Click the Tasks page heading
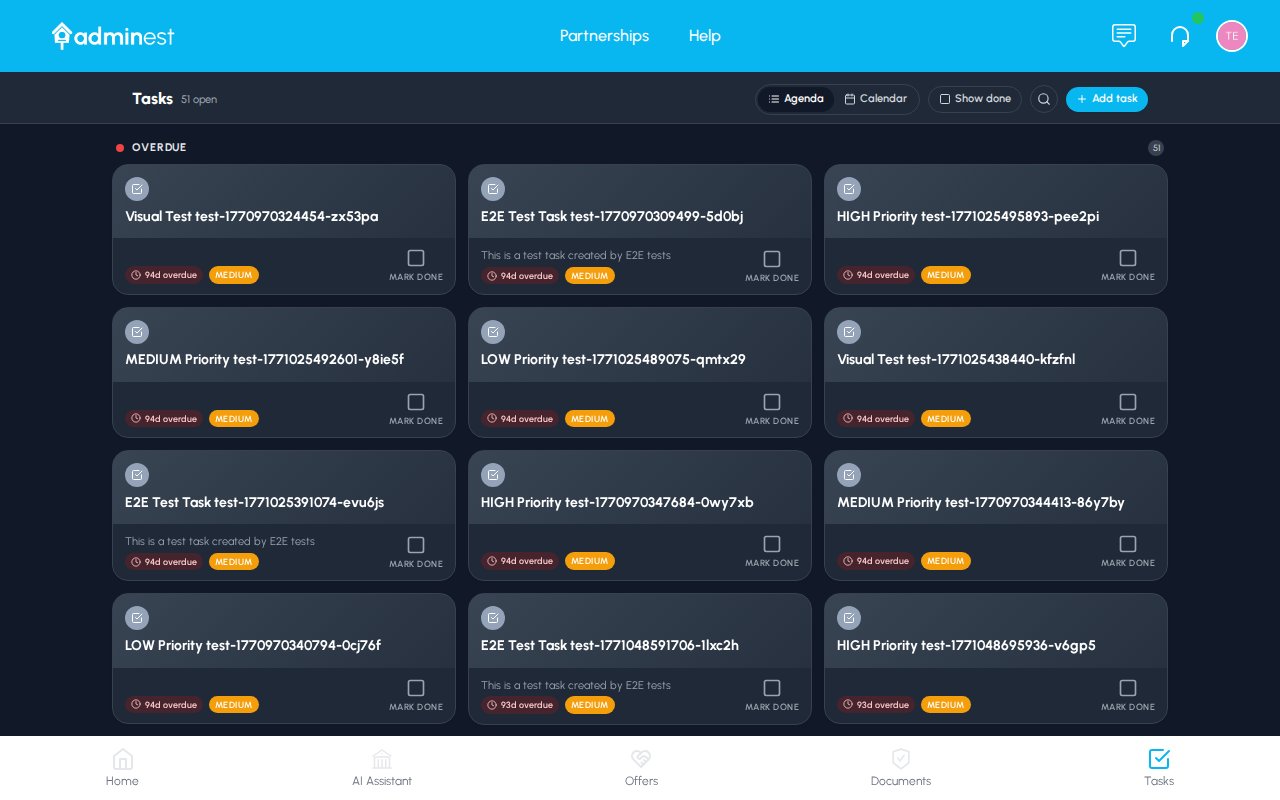The width and height of the screenshot is (1280, 800). pos(153,99)
